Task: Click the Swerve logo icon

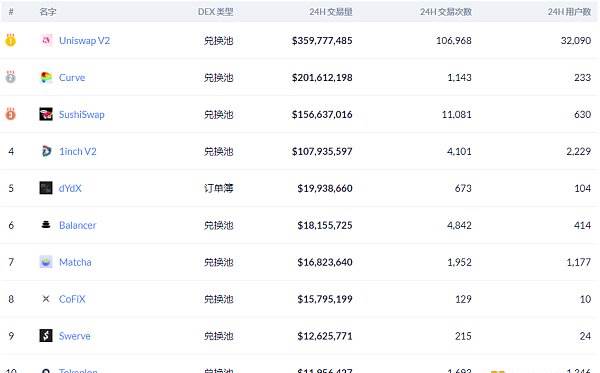Action: click(x=46, y=336)
